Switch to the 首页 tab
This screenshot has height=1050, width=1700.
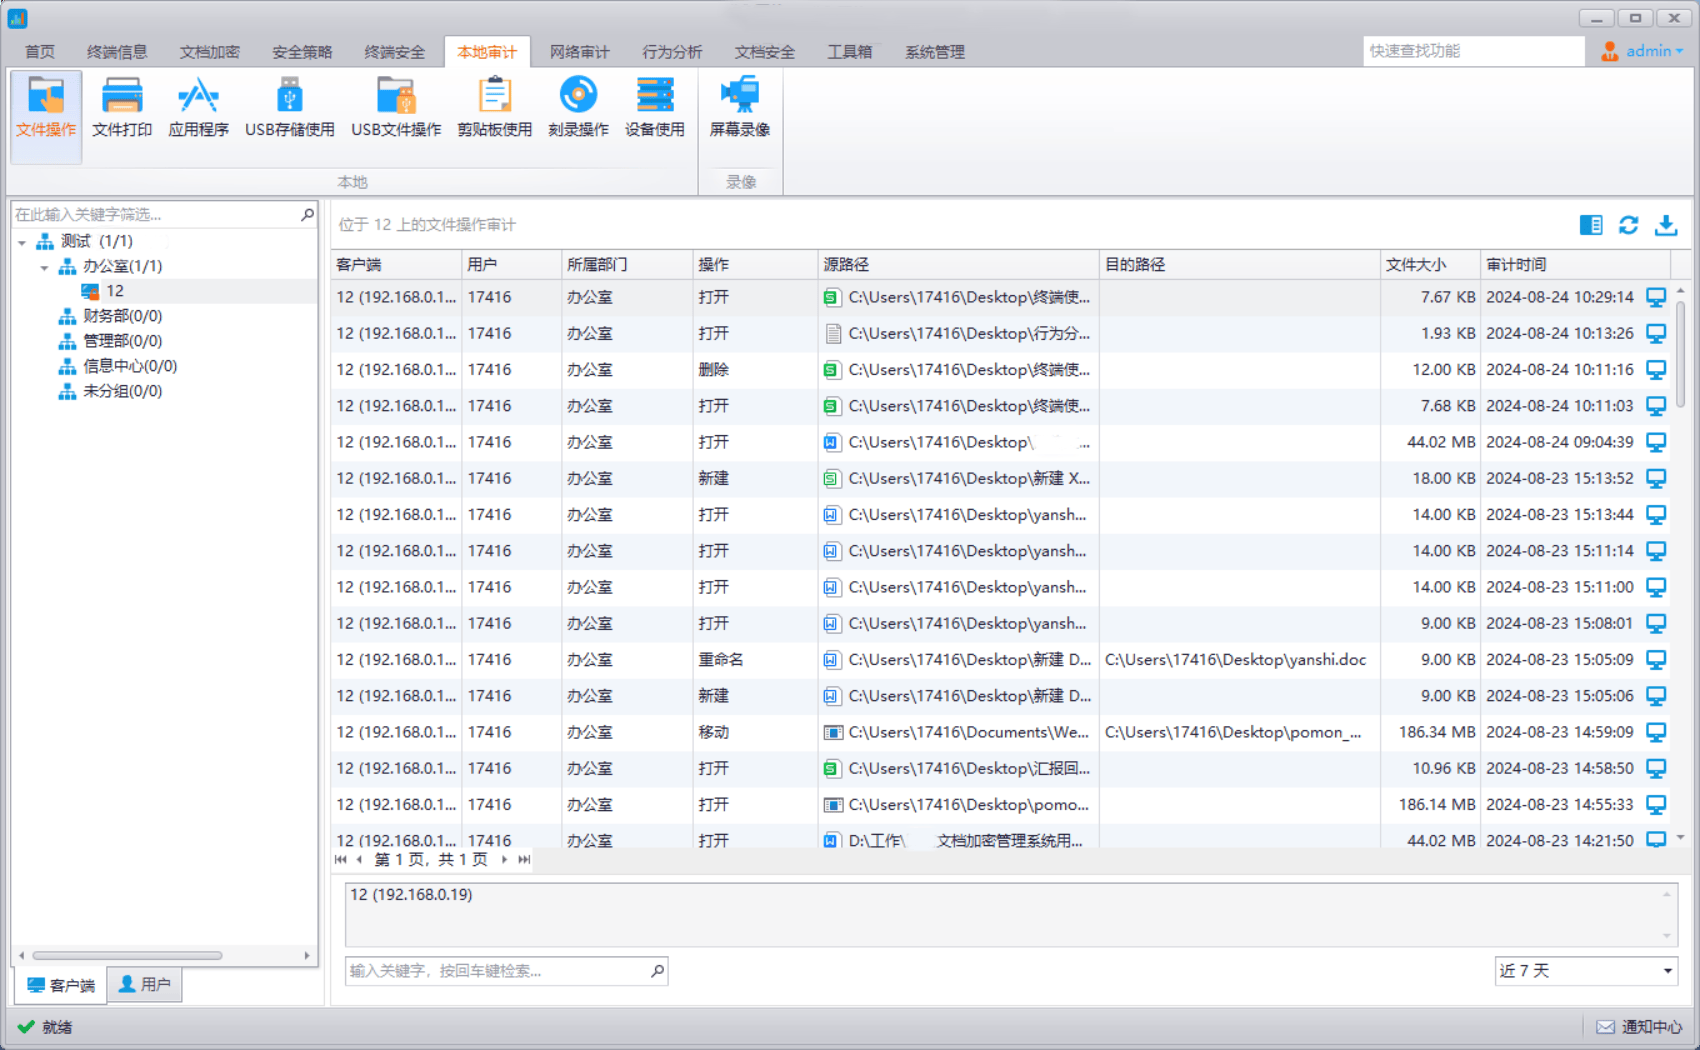40,52
